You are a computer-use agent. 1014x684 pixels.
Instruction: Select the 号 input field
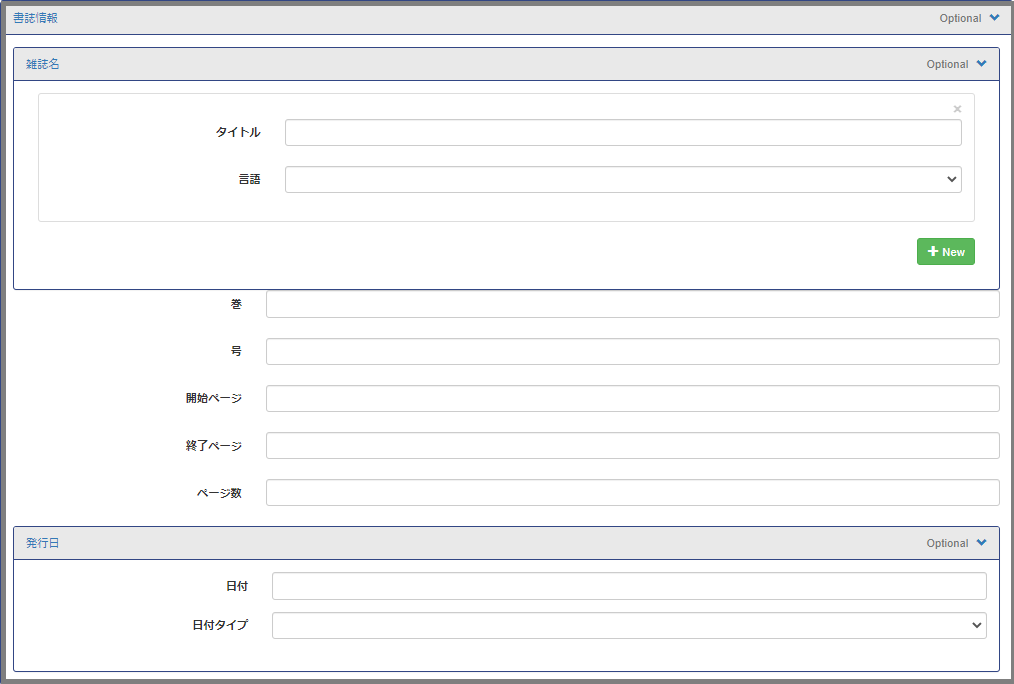point(632,352)
